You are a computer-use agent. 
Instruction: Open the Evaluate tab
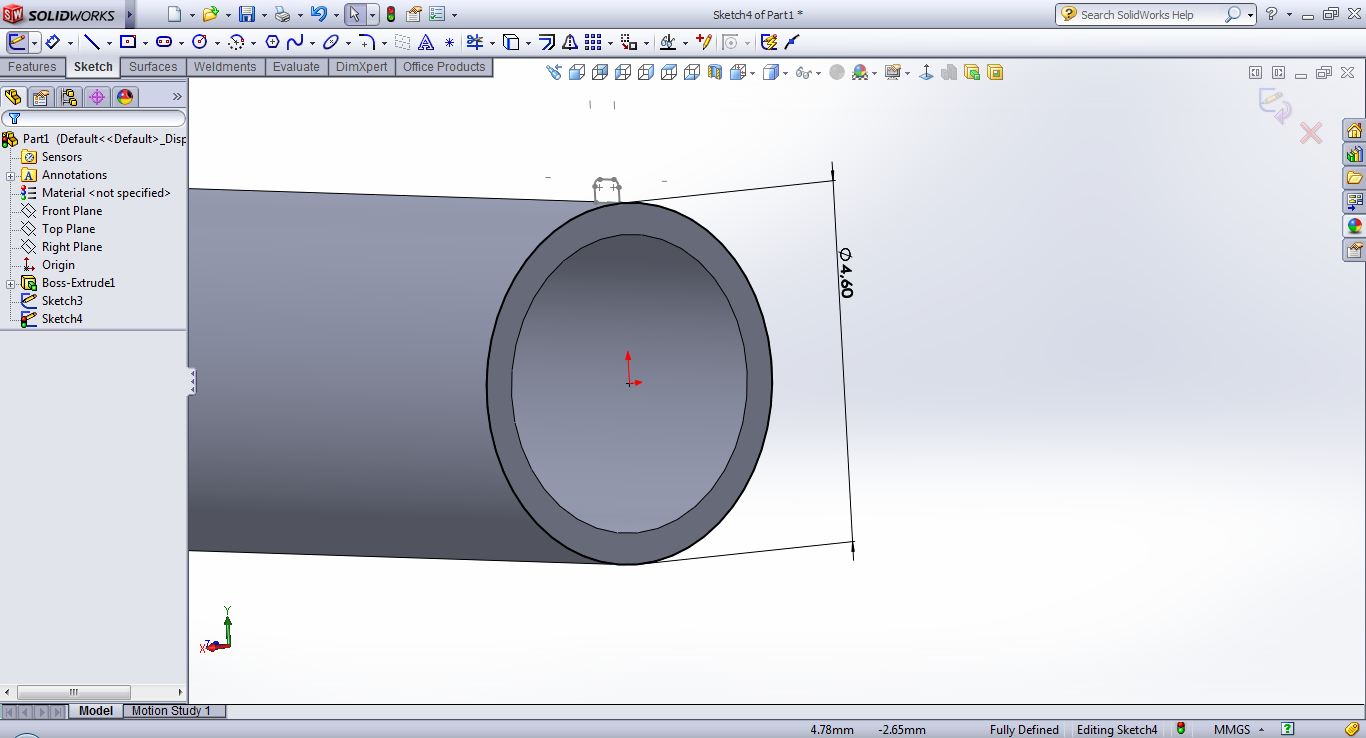296,67
